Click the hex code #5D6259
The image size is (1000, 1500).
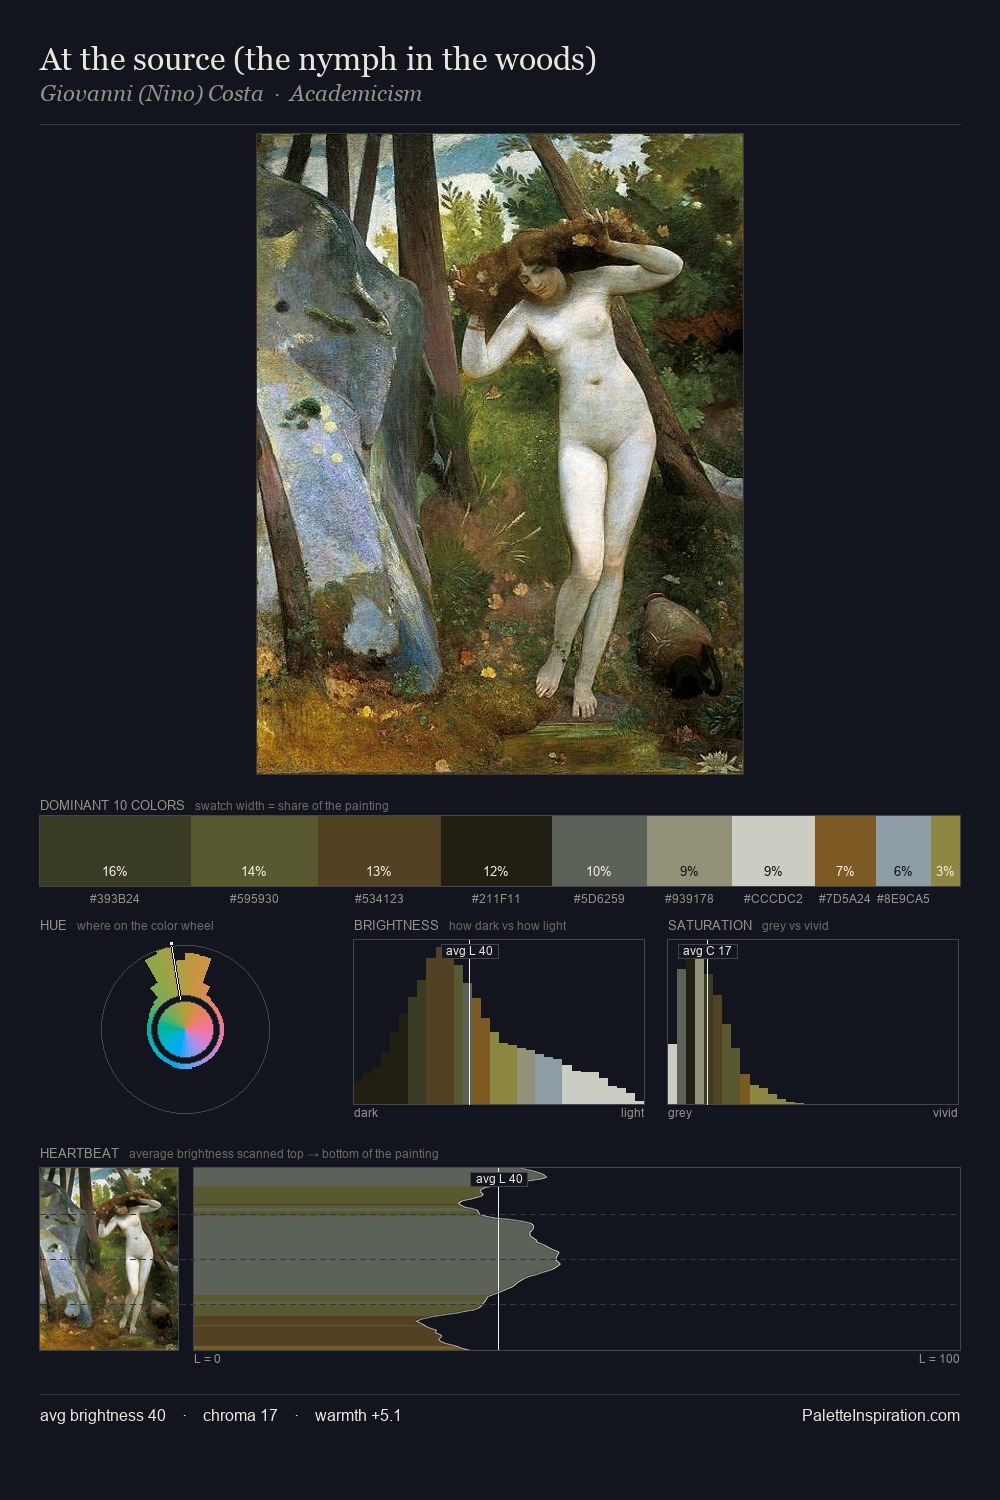point(599,899)
